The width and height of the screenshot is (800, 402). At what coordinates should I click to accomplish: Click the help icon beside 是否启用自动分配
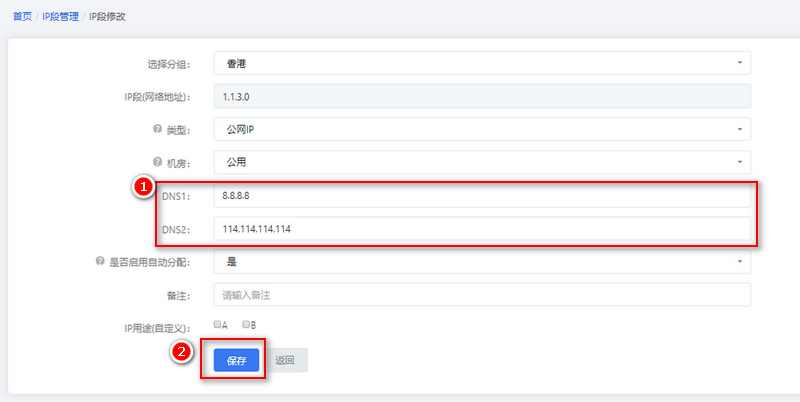tap(100, 261)
